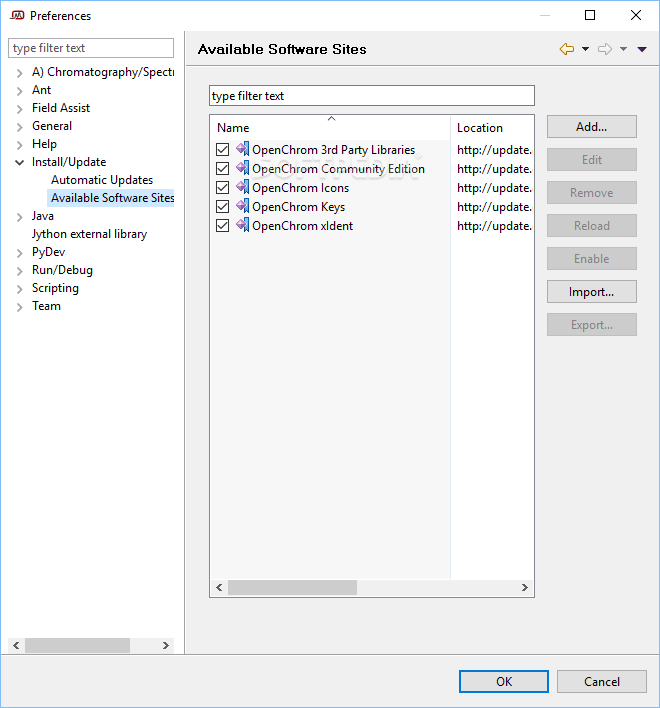This screenshot has height=708, width=660.
Task: Expand the Scripting node
Action: pos(19,289)
